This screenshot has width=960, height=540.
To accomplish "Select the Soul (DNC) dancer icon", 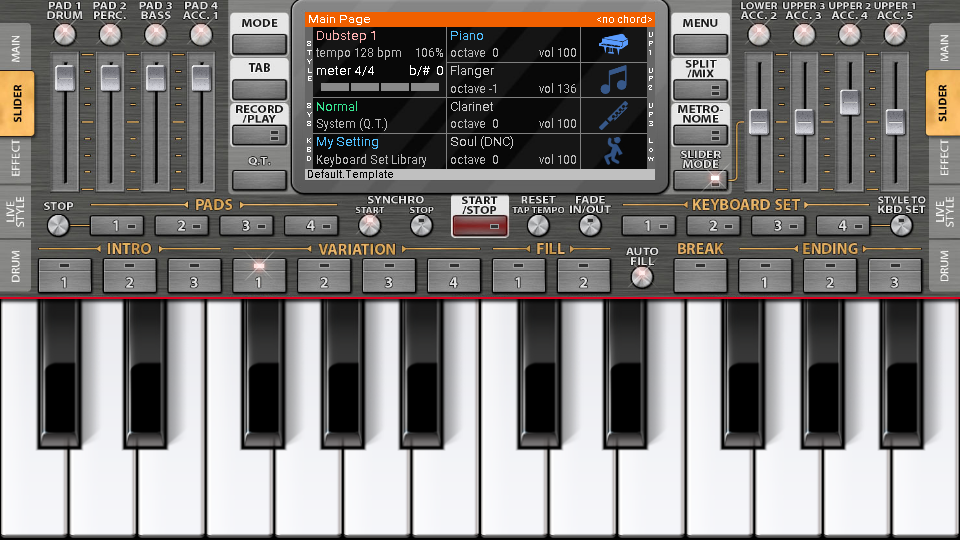I will (613, 151).
